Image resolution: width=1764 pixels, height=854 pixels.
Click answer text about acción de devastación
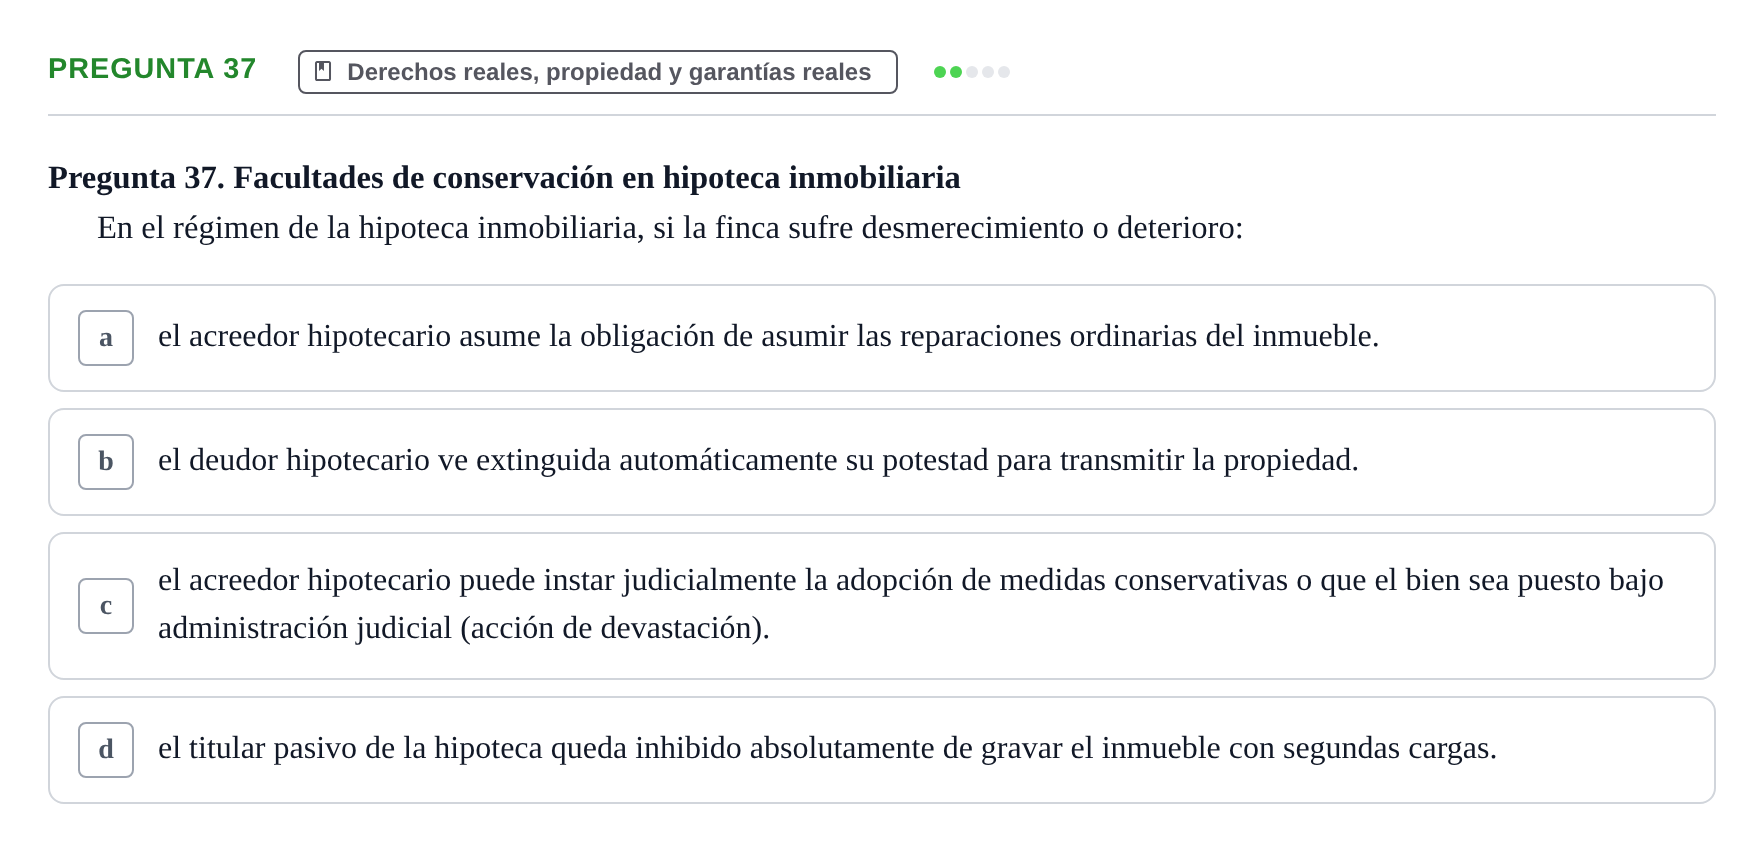click(910, 604)
